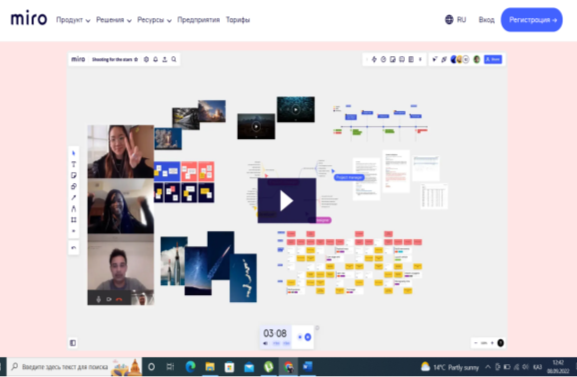Select the Sticky note tool

74,175
